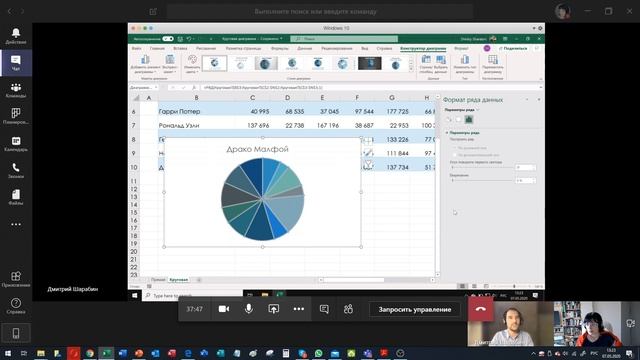Open profile avatar menu in Teams
The width and height of the screenshot is (640, 360).
click(x=563, y=11)
